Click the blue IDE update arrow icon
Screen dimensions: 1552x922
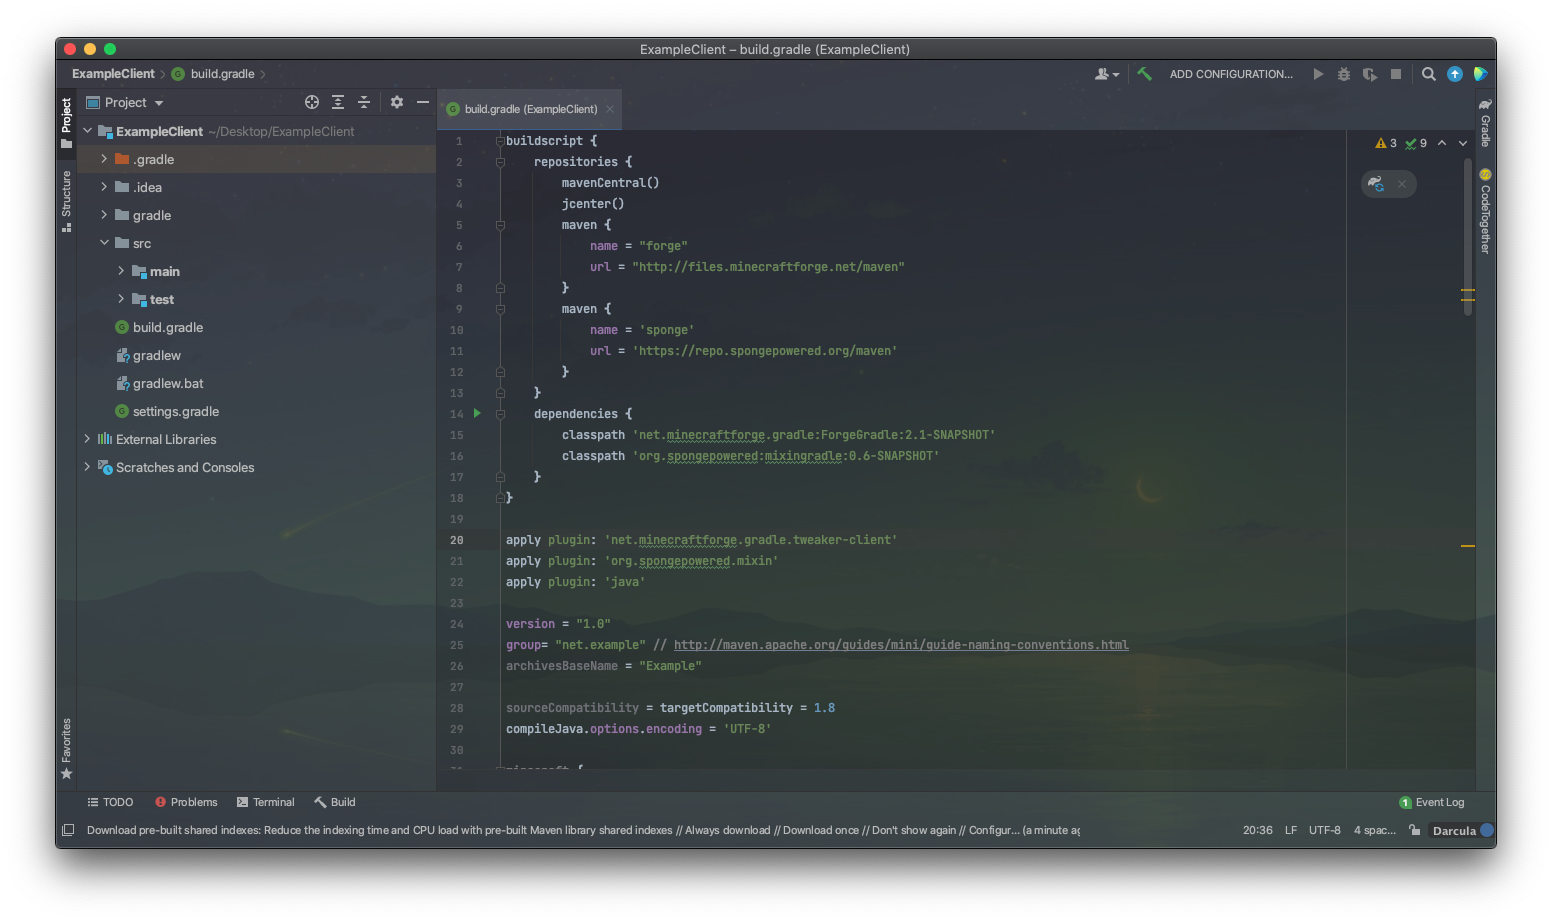(1455, 74)
